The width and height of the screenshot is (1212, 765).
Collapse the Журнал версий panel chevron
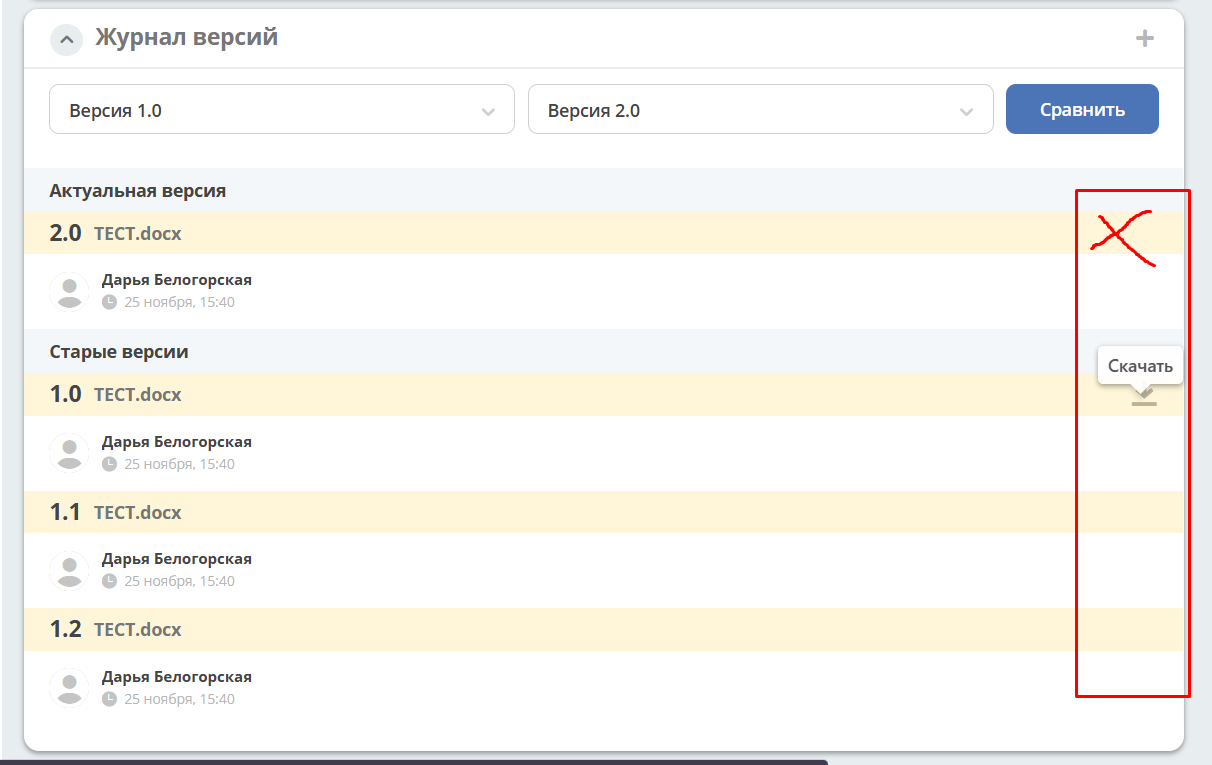(x=66, y=39)
